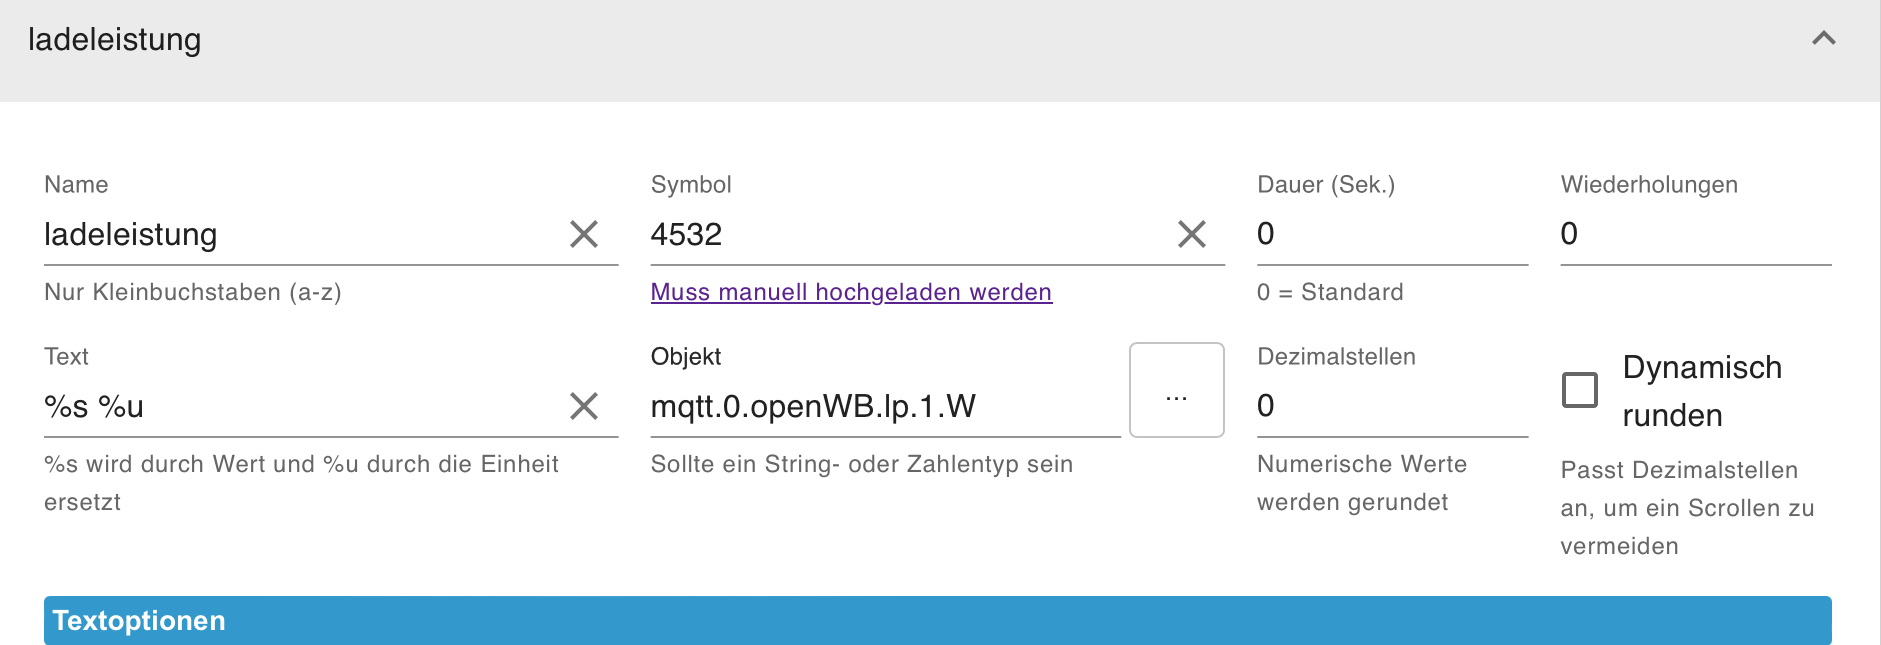Click the 'Objekt' field label
Screen dimensions: 1881x645
(x=686, y=357)
